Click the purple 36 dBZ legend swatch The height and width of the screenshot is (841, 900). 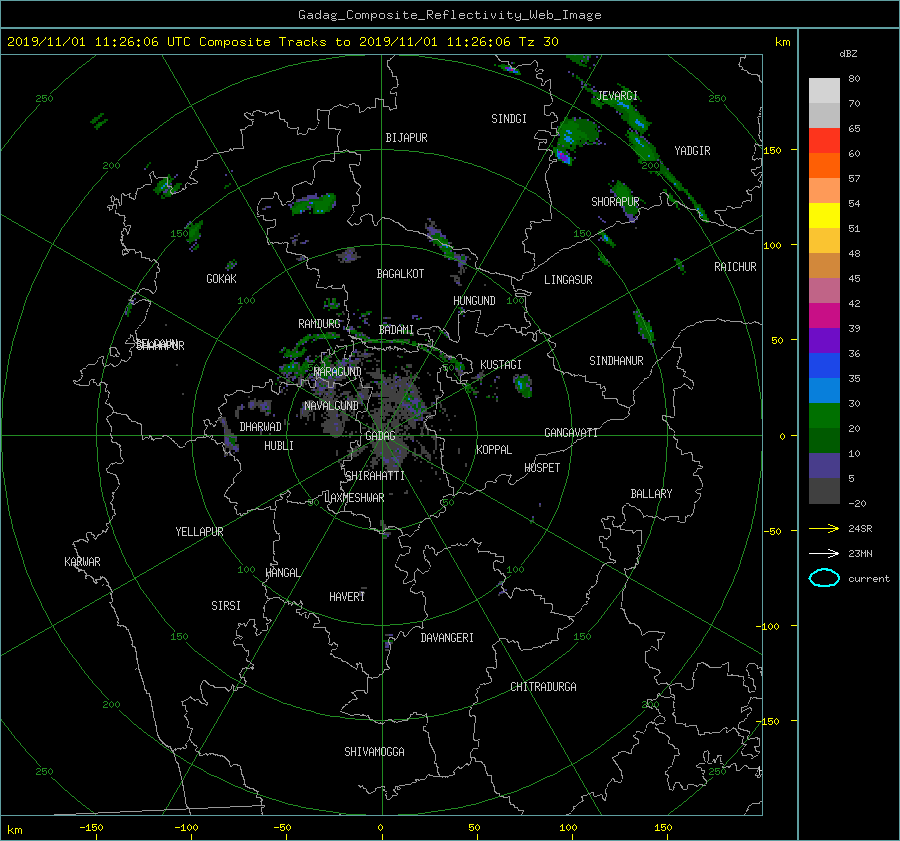click(x=824, y=341)
